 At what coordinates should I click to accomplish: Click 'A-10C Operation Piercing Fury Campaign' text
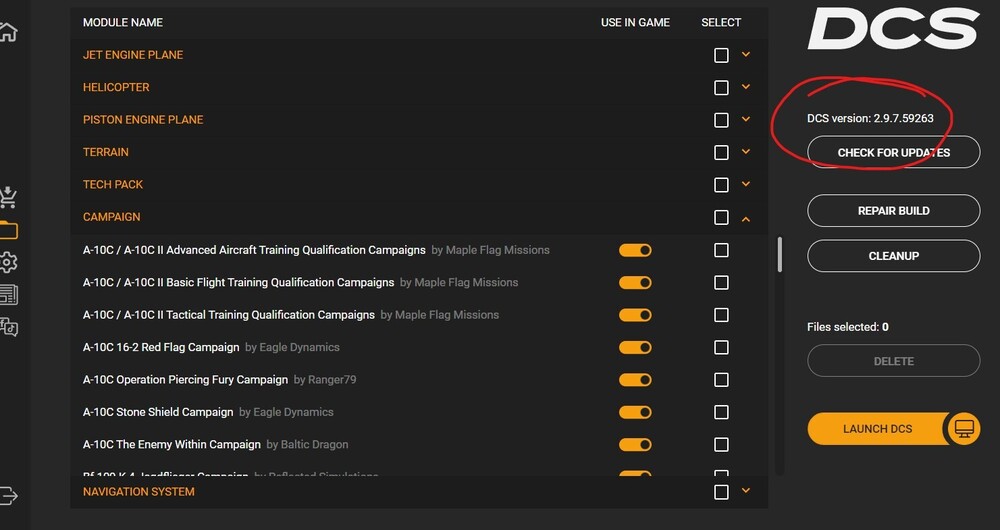click(186, 380)
